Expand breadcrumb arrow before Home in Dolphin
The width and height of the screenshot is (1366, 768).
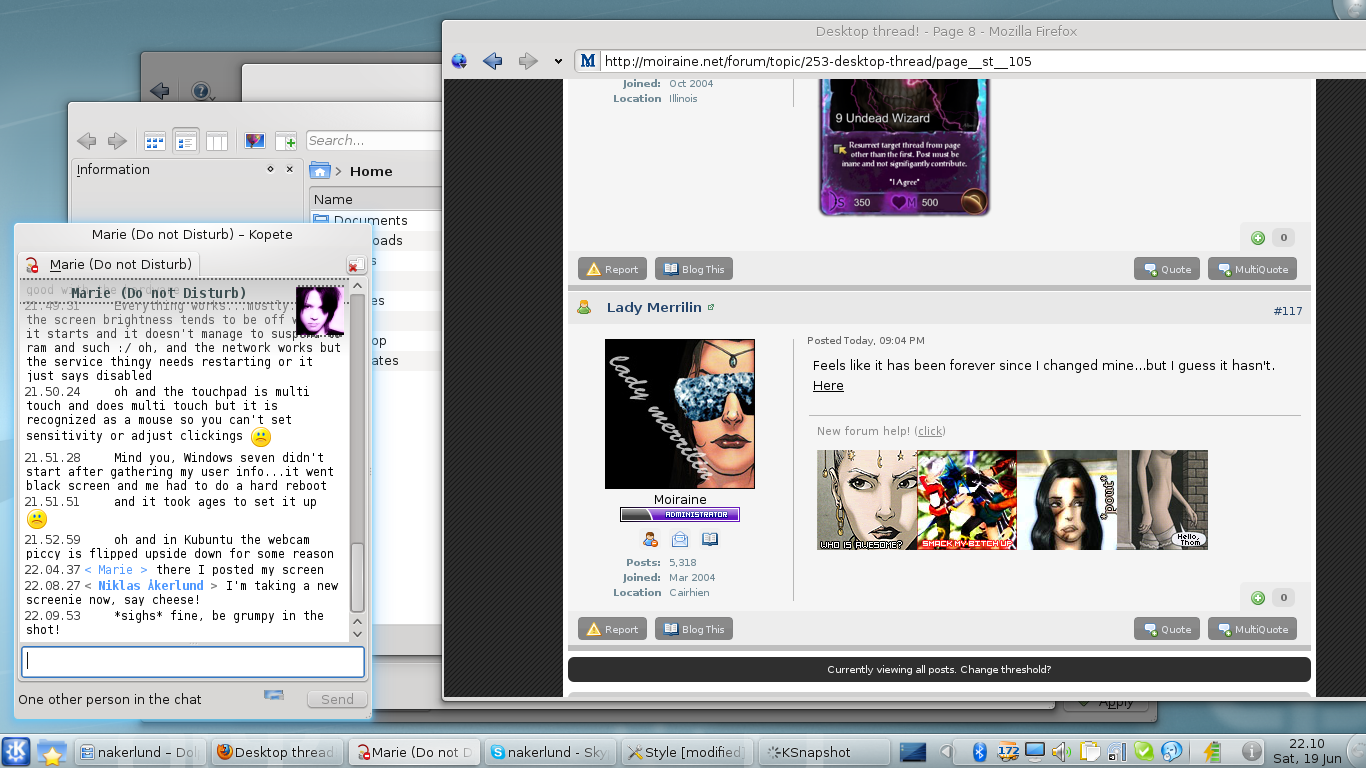click(338, 172)
